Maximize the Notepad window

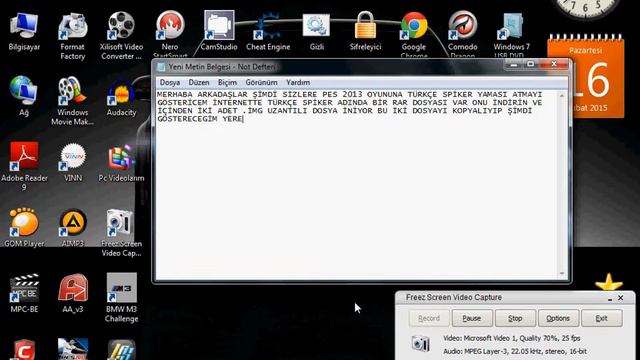[x=531, y=64]
